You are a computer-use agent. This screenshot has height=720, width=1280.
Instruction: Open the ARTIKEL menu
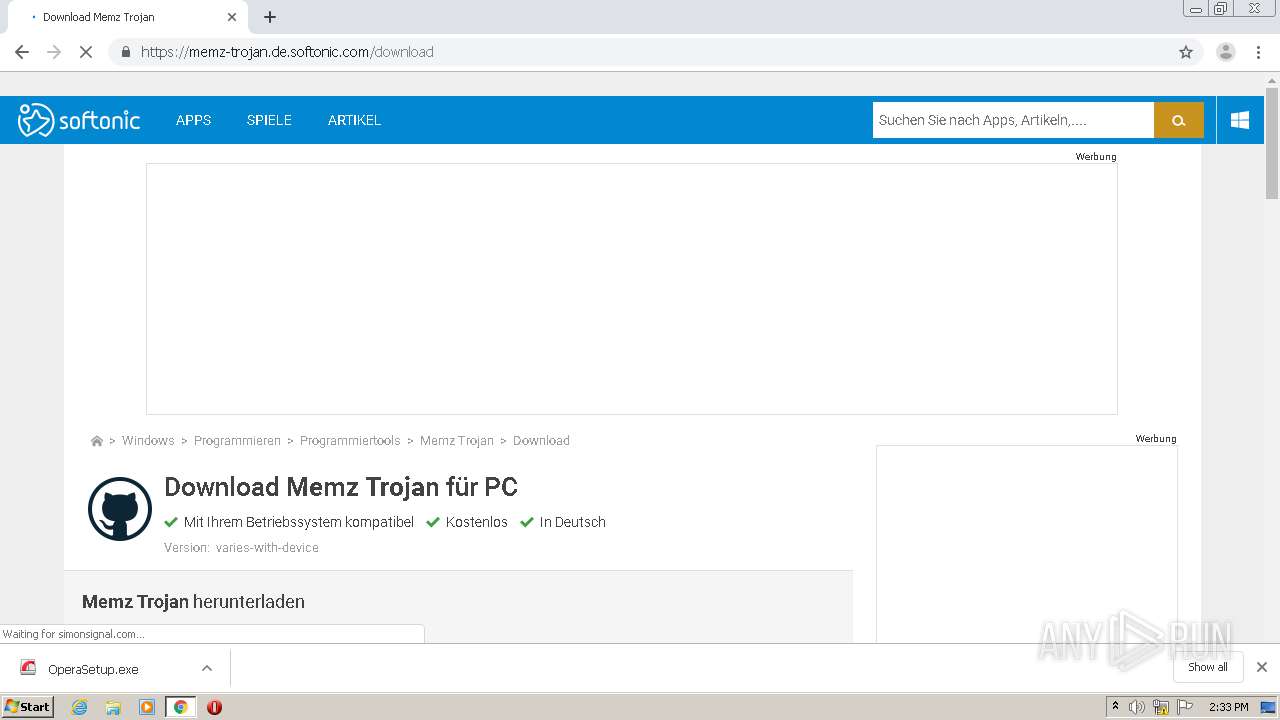(x=354, y=120)
